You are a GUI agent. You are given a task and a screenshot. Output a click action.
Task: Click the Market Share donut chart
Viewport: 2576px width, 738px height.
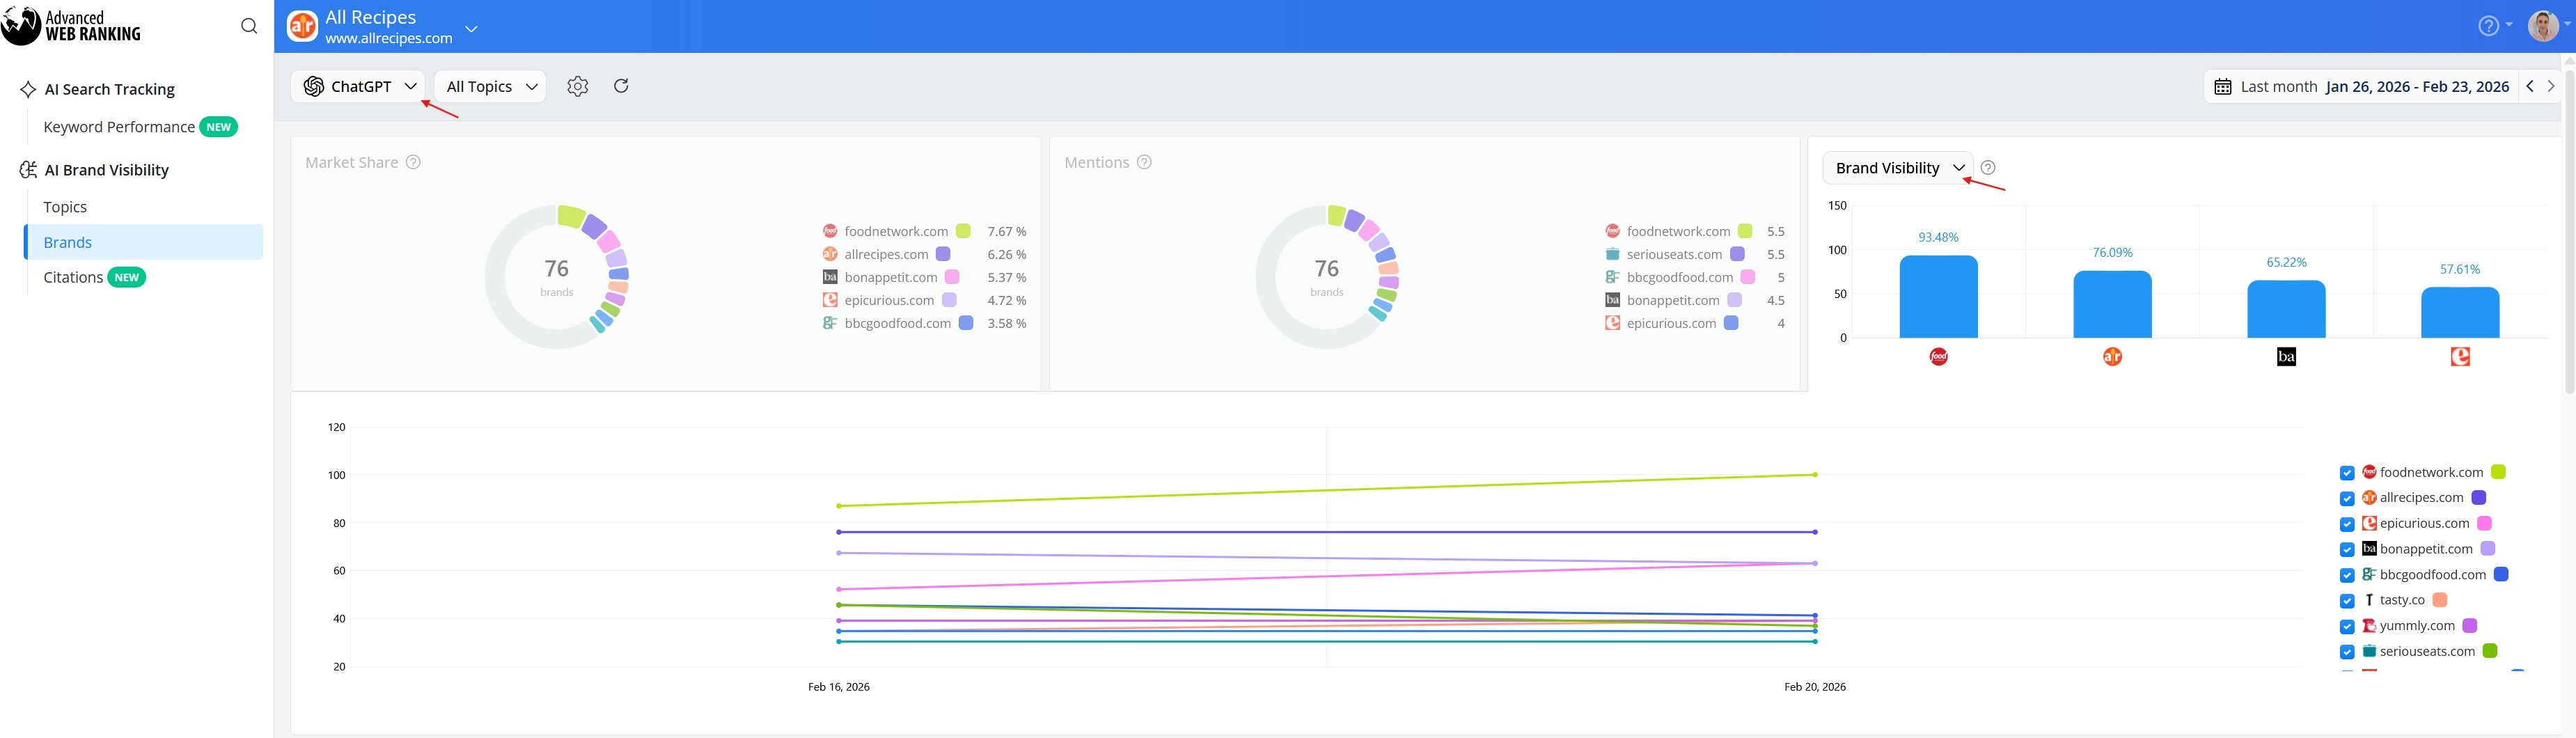pyautogui.click(x=557, y=277)
